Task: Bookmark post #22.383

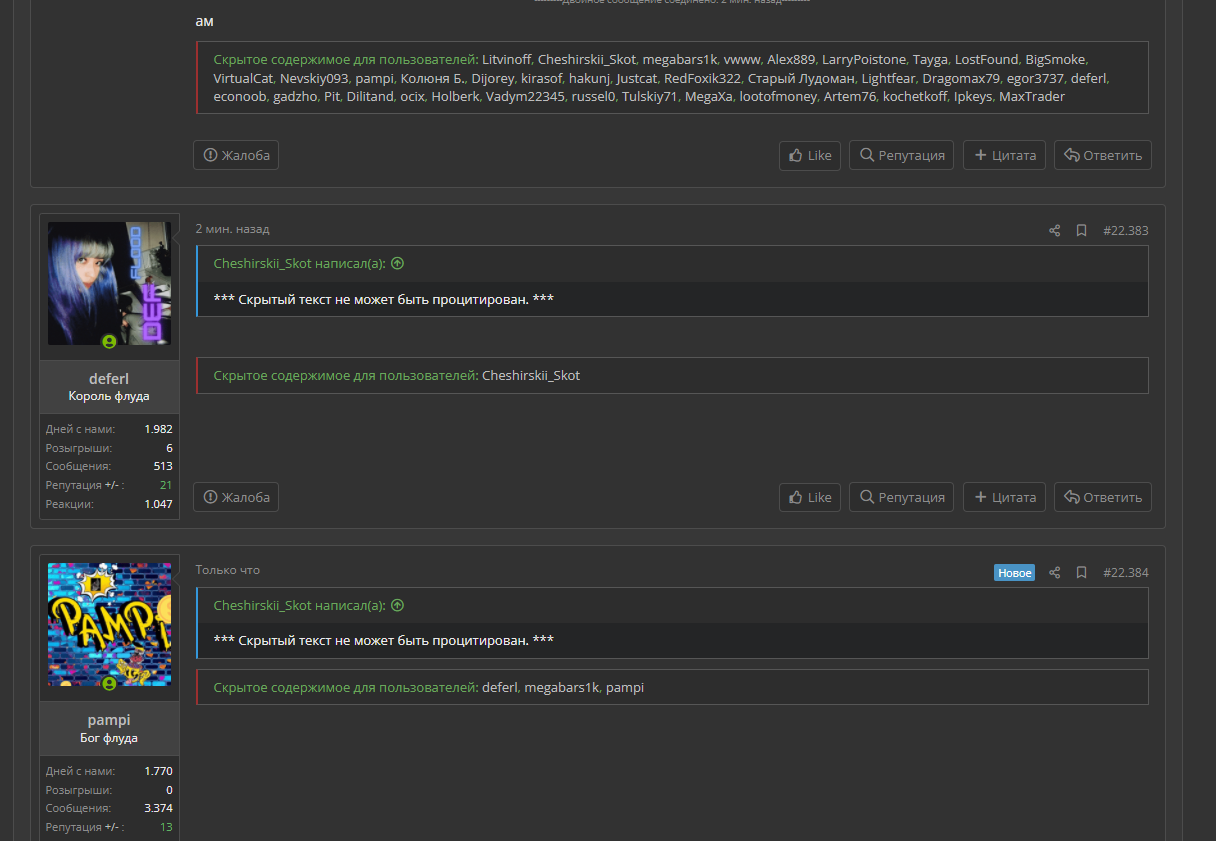Action: click(1081, 231)
